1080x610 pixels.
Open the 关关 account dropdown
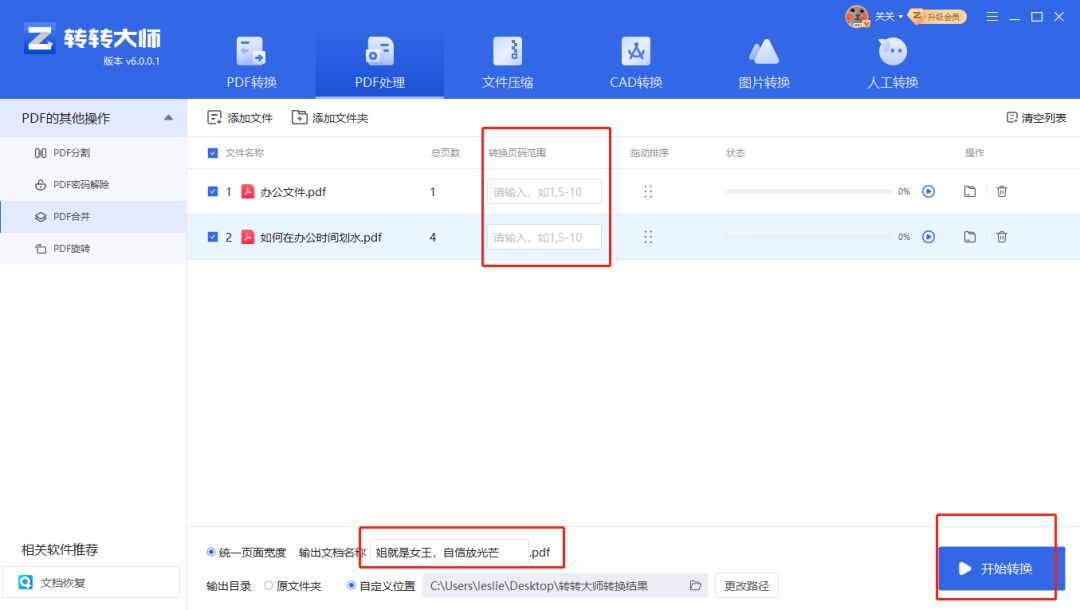[x=884, y=16]
